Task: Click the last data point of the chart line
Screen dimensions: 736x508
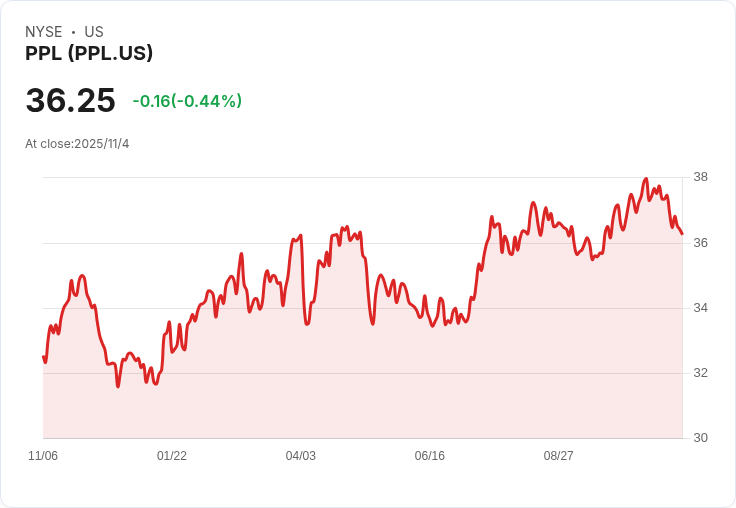Action: click(x=682, y=234)
